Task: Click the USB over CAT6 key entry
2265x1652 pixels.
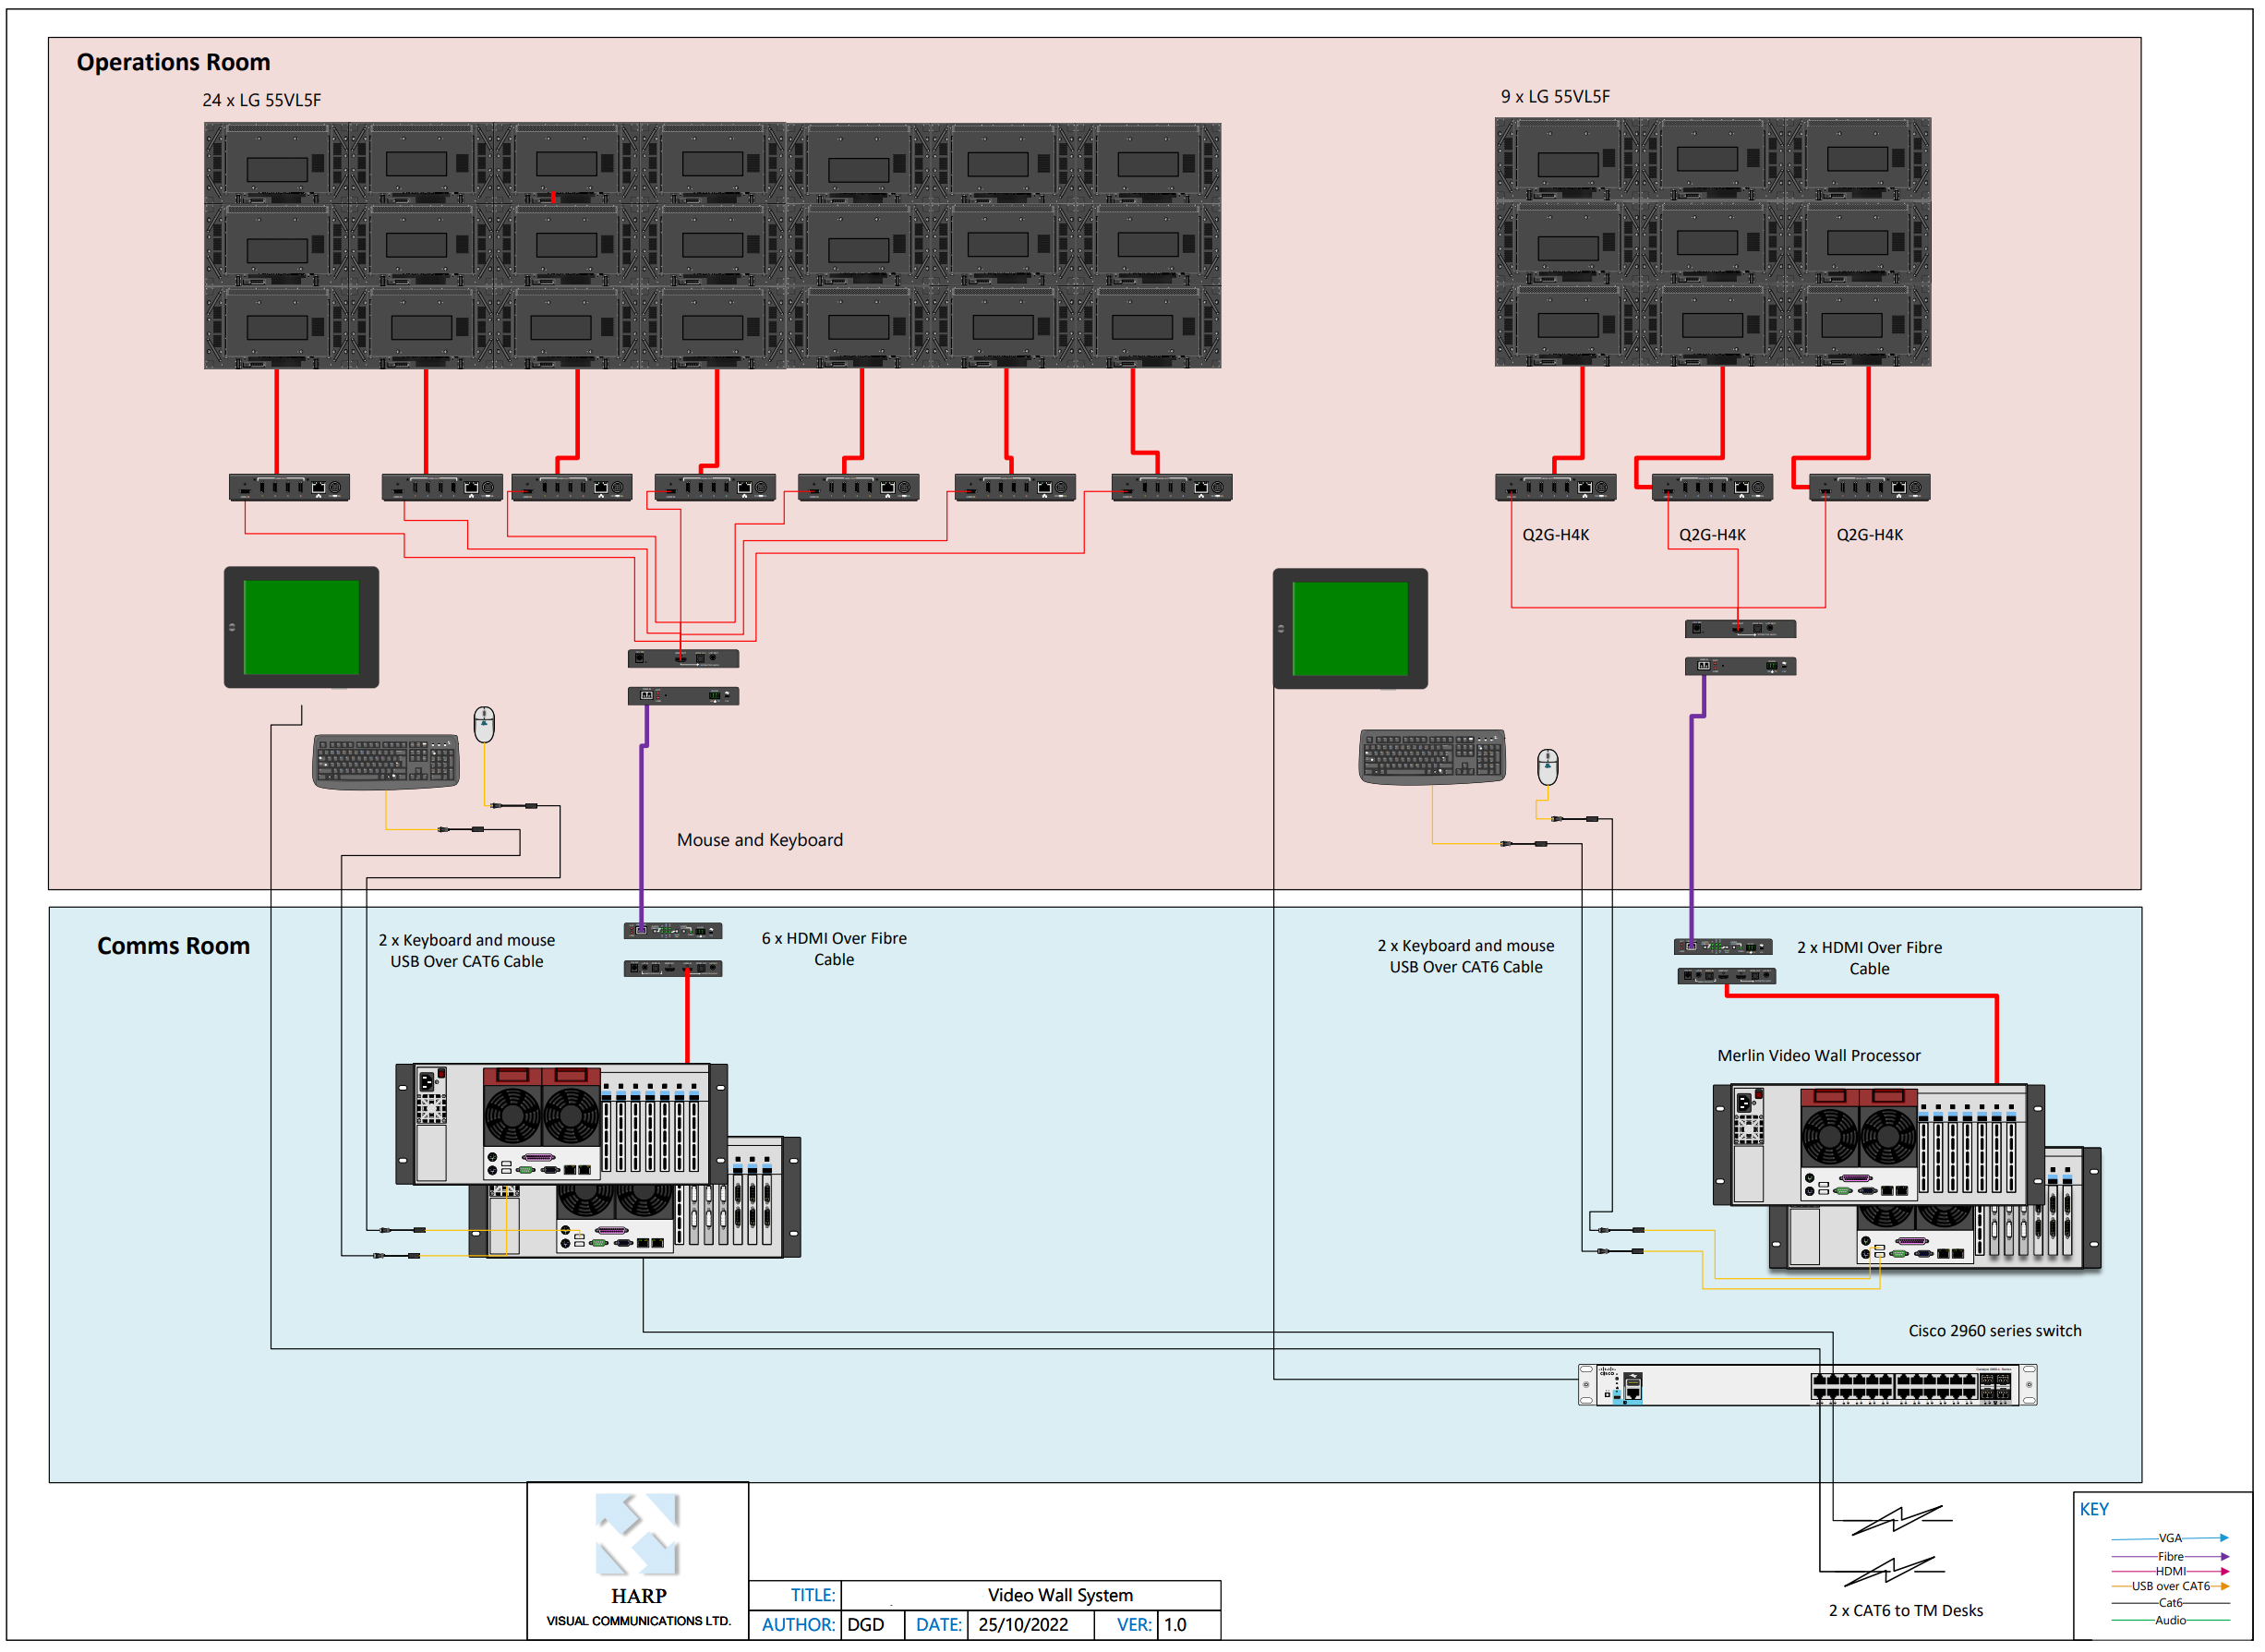Action: tap(2170, 1587)
